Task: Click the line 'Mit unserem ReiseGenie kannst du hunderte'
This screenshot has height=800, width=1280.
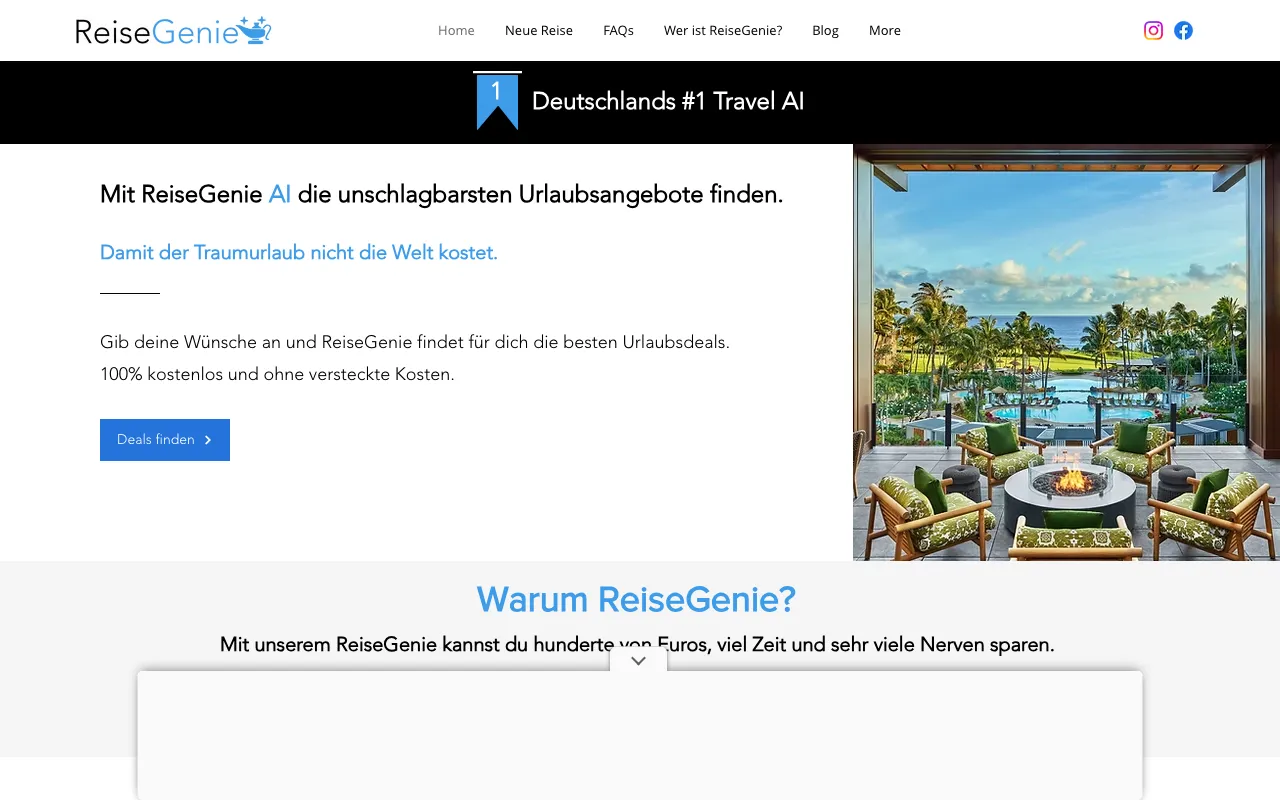Action: (x=637, y=645)
